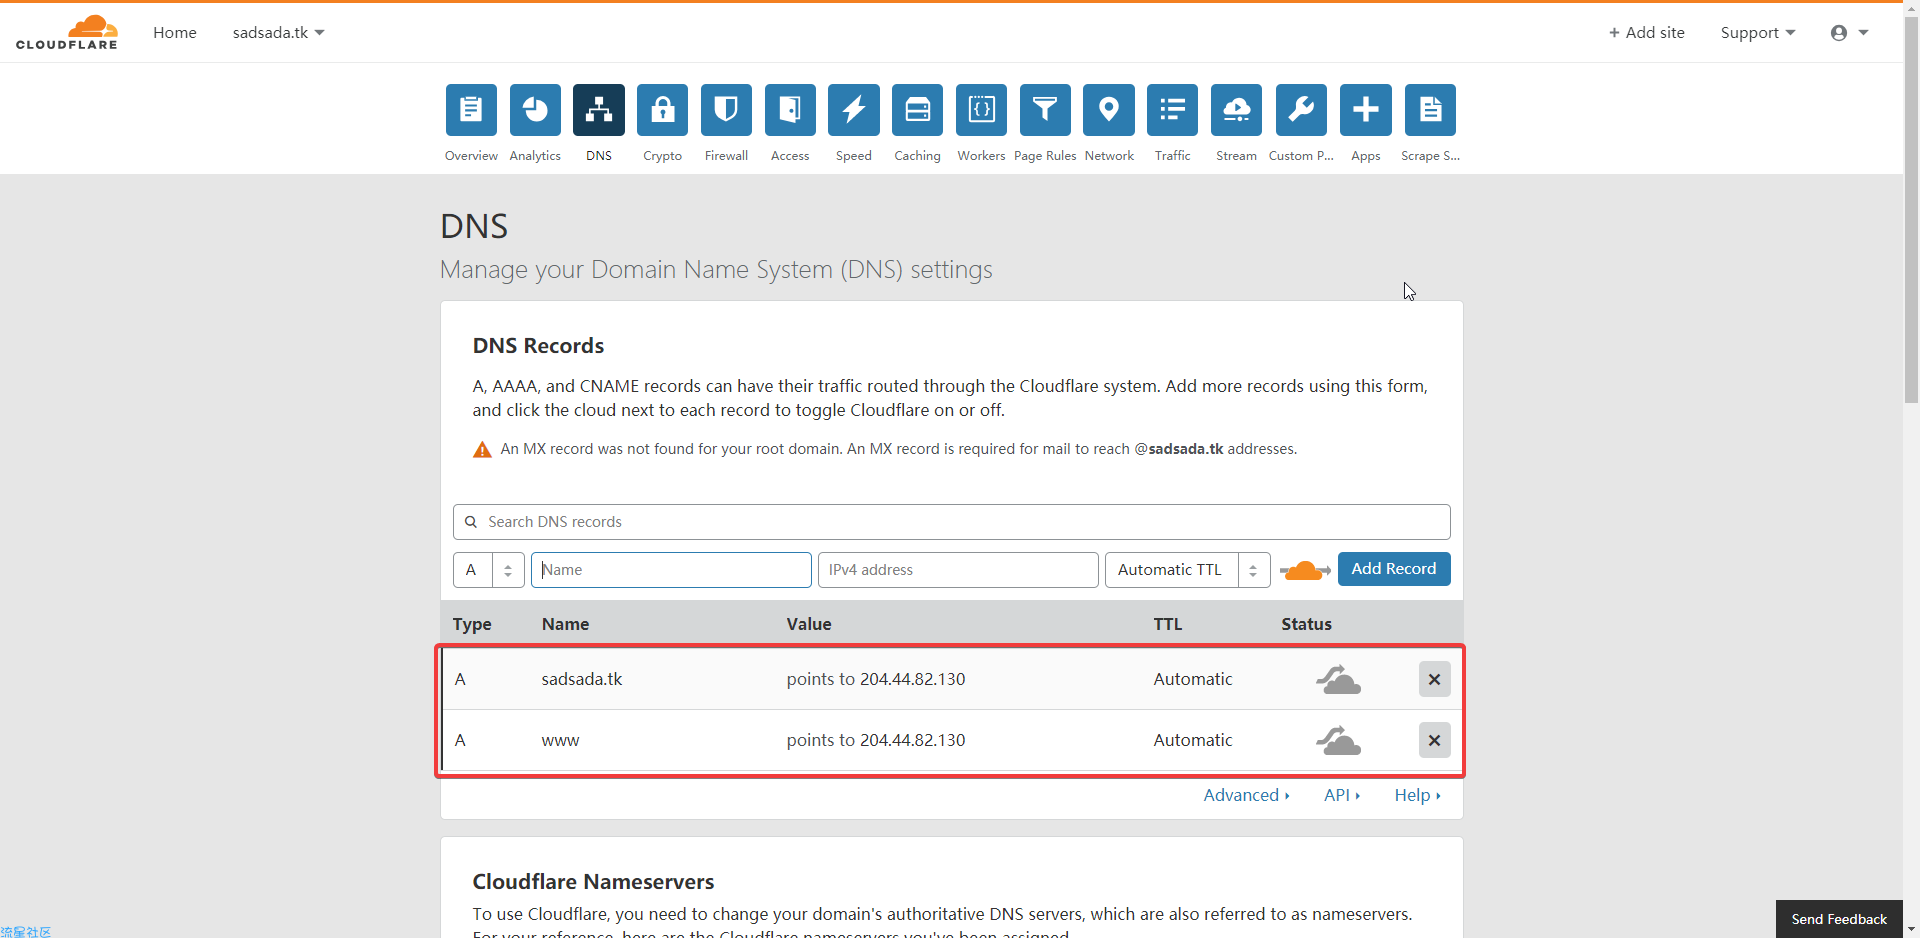
Task: Click value 204.44.82.130 of www record
Action: (x=912, y=740)
